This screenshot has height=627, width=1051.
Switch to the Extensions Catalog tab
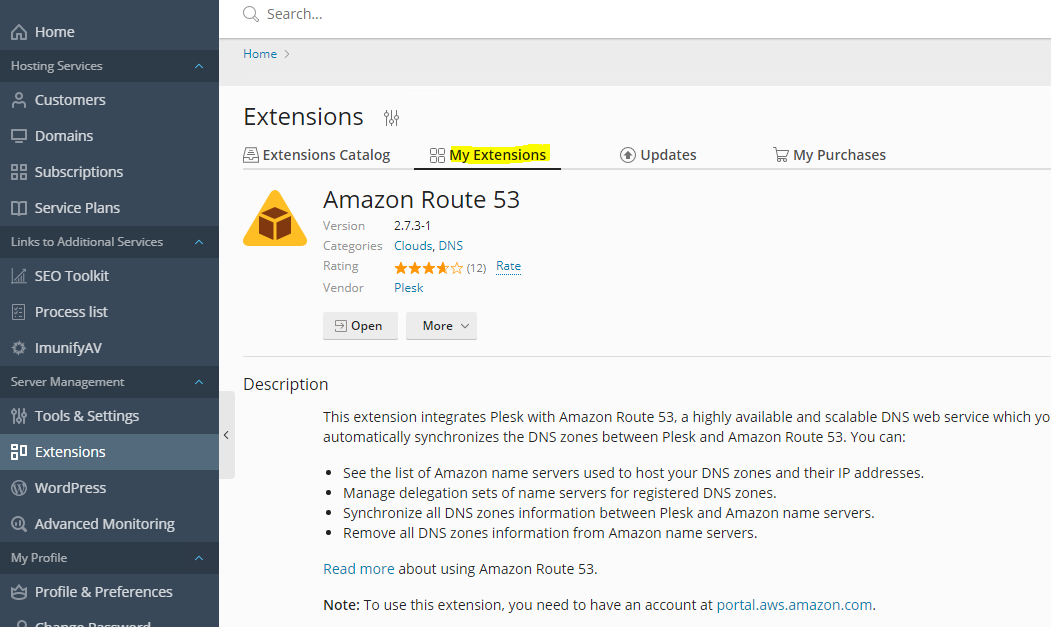point(317,155)
